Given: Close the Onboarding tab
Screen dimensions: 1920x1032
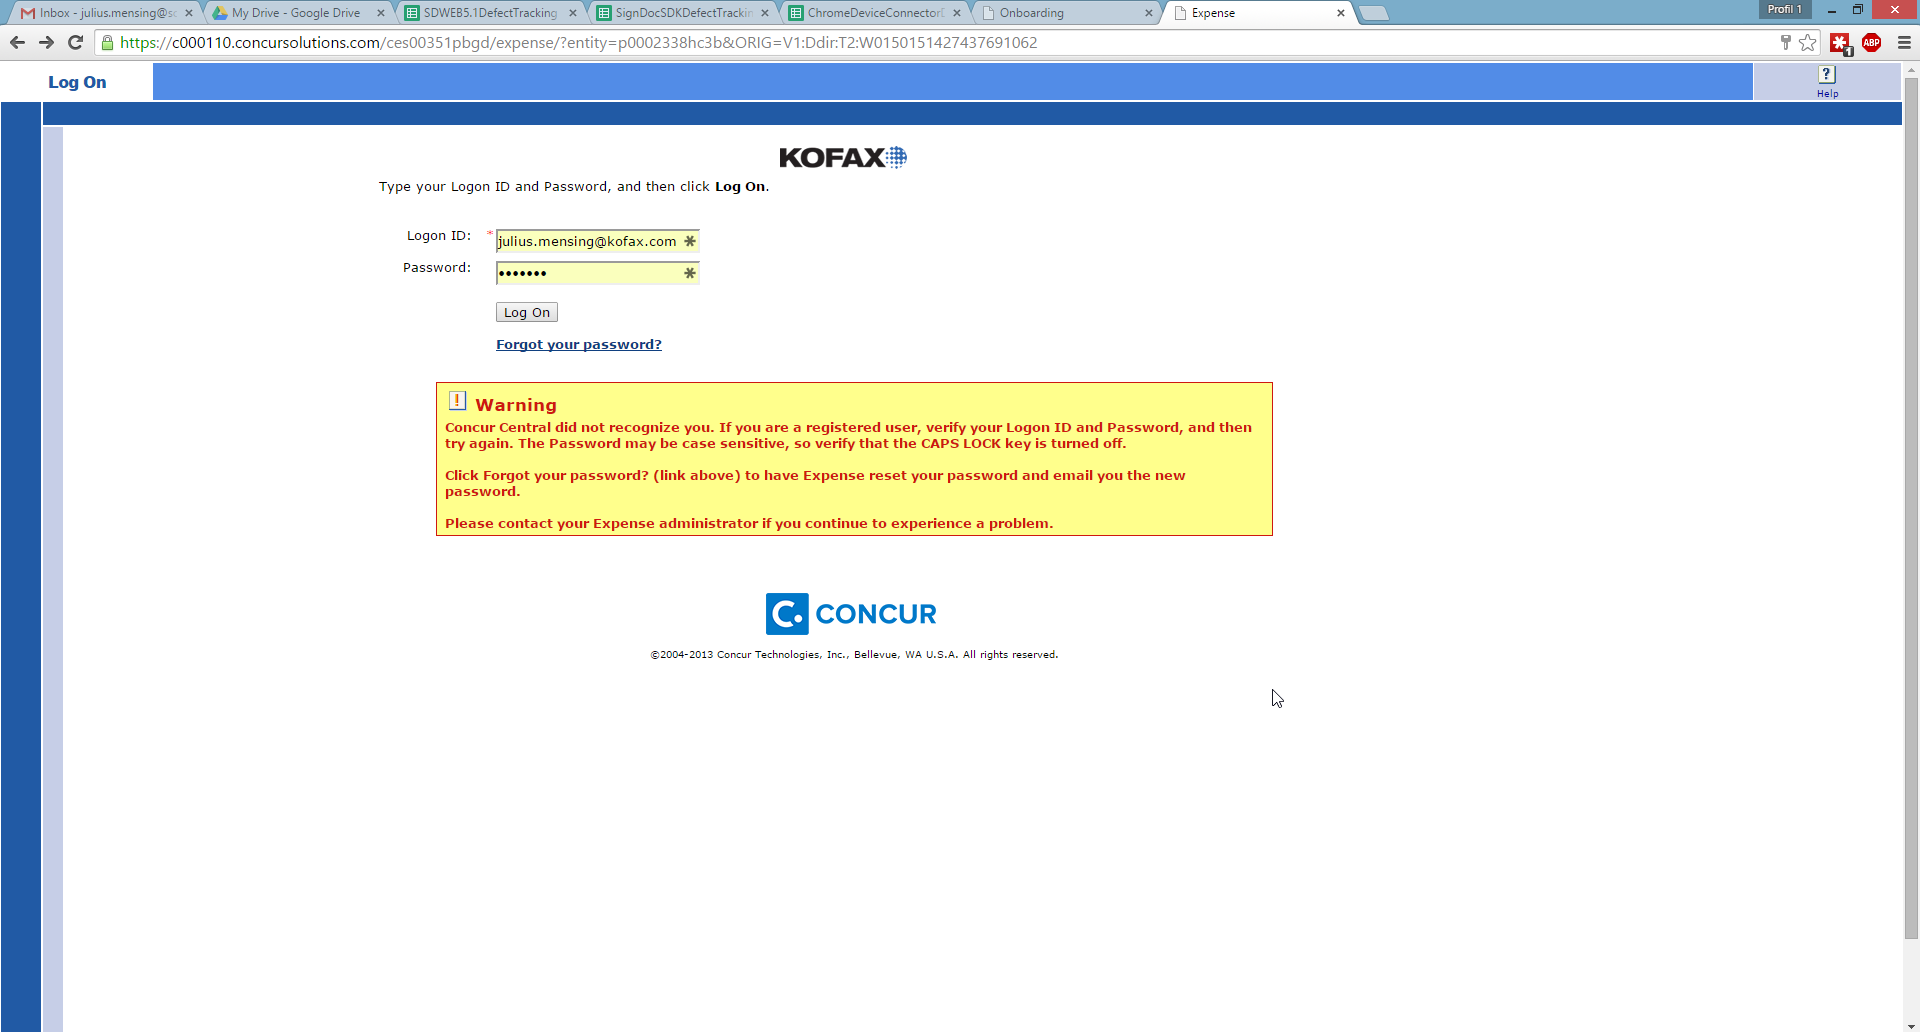Looking at the screenshot, I should [x=1149, y=13].
